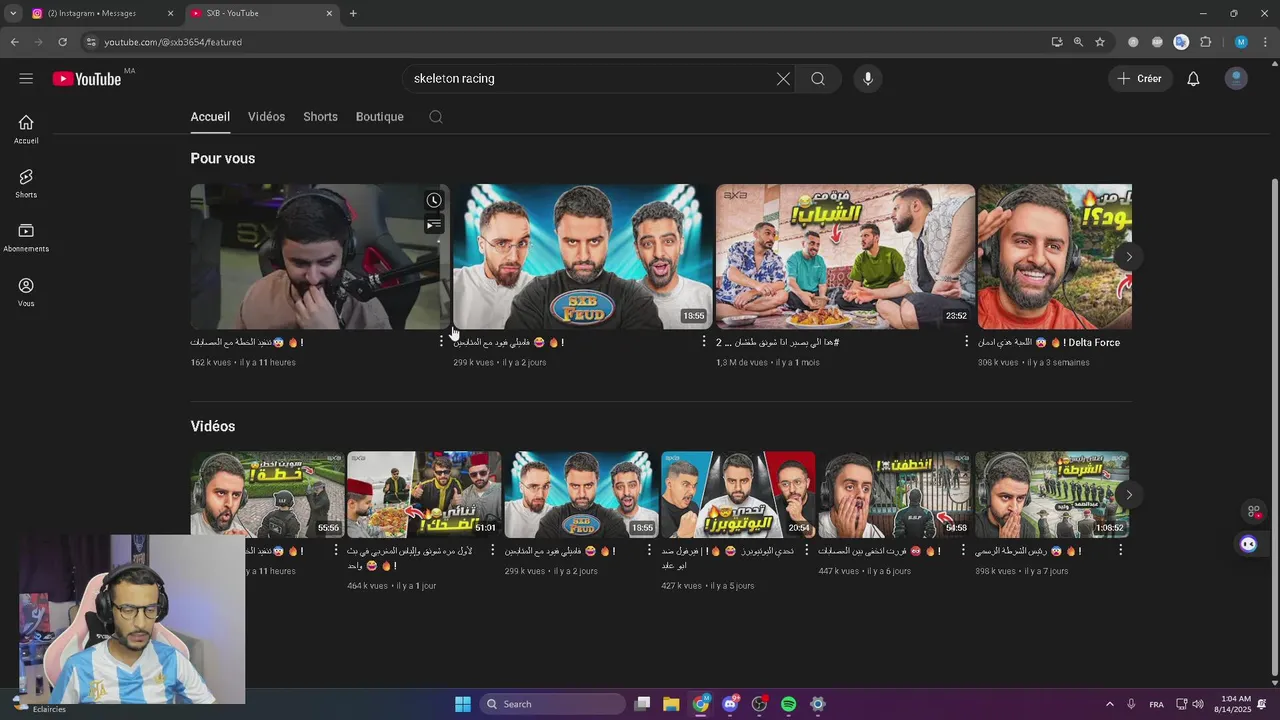Open the taskbar clock and date
1280x720 pixels.
point(1235,704)
